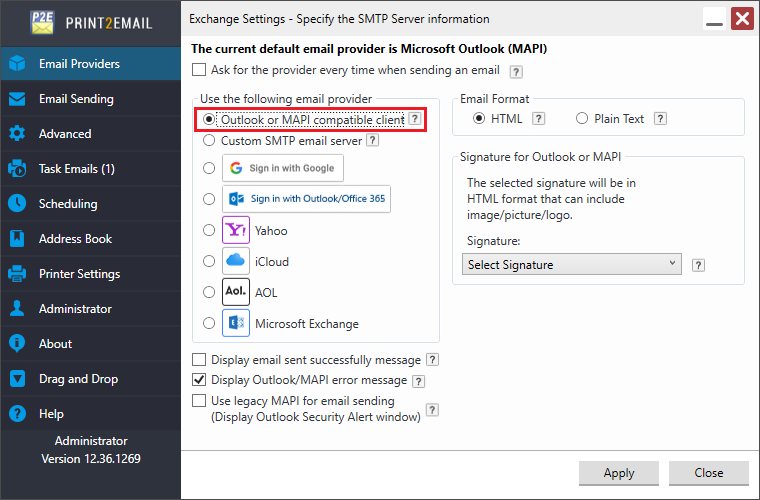Open the Advanced section
Image resolution: width=760 pixels, height=500 pixels.
[x=91, y=134]
